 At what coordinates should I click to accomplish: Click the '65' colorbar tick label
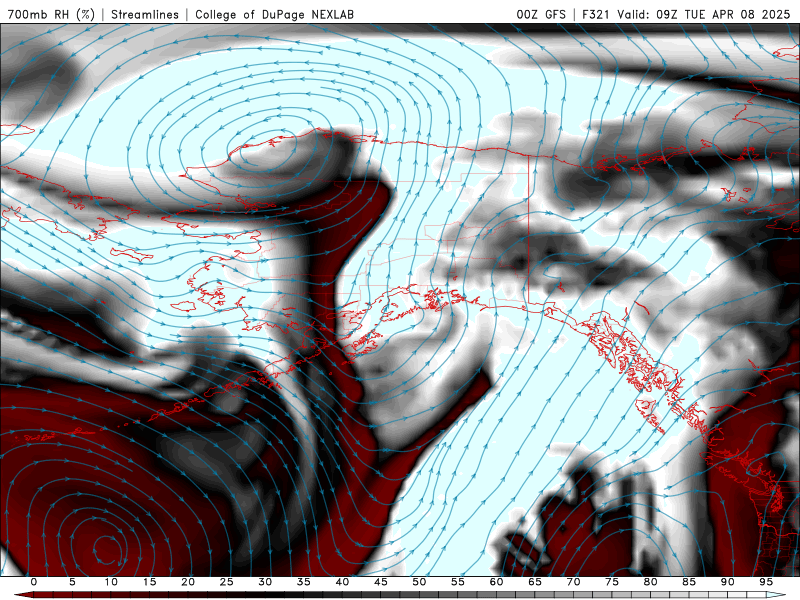pyautogui.click(x=535, y=582)
